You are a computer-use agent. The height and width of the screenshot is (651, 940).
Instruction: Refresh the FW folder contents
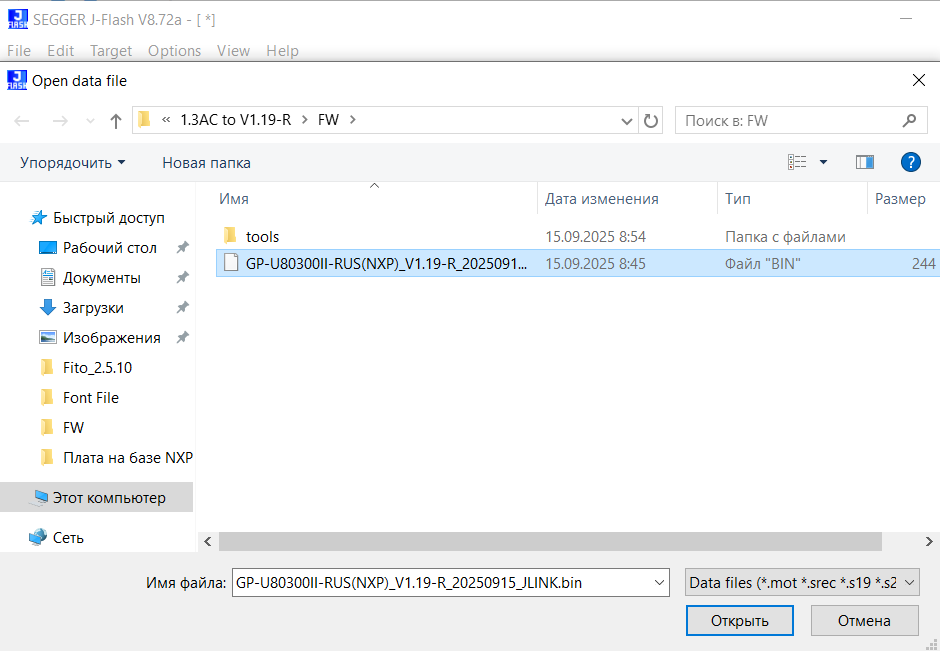pos(650,119)
